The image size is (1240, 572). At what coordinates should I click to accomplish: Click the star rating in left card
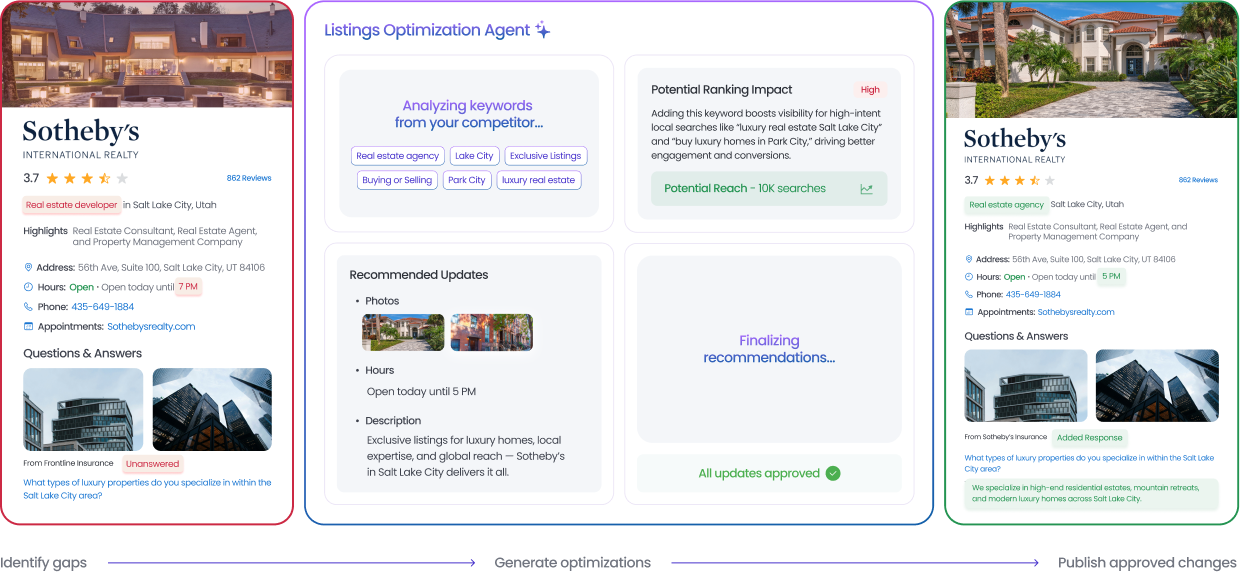(x=88, y=178)
